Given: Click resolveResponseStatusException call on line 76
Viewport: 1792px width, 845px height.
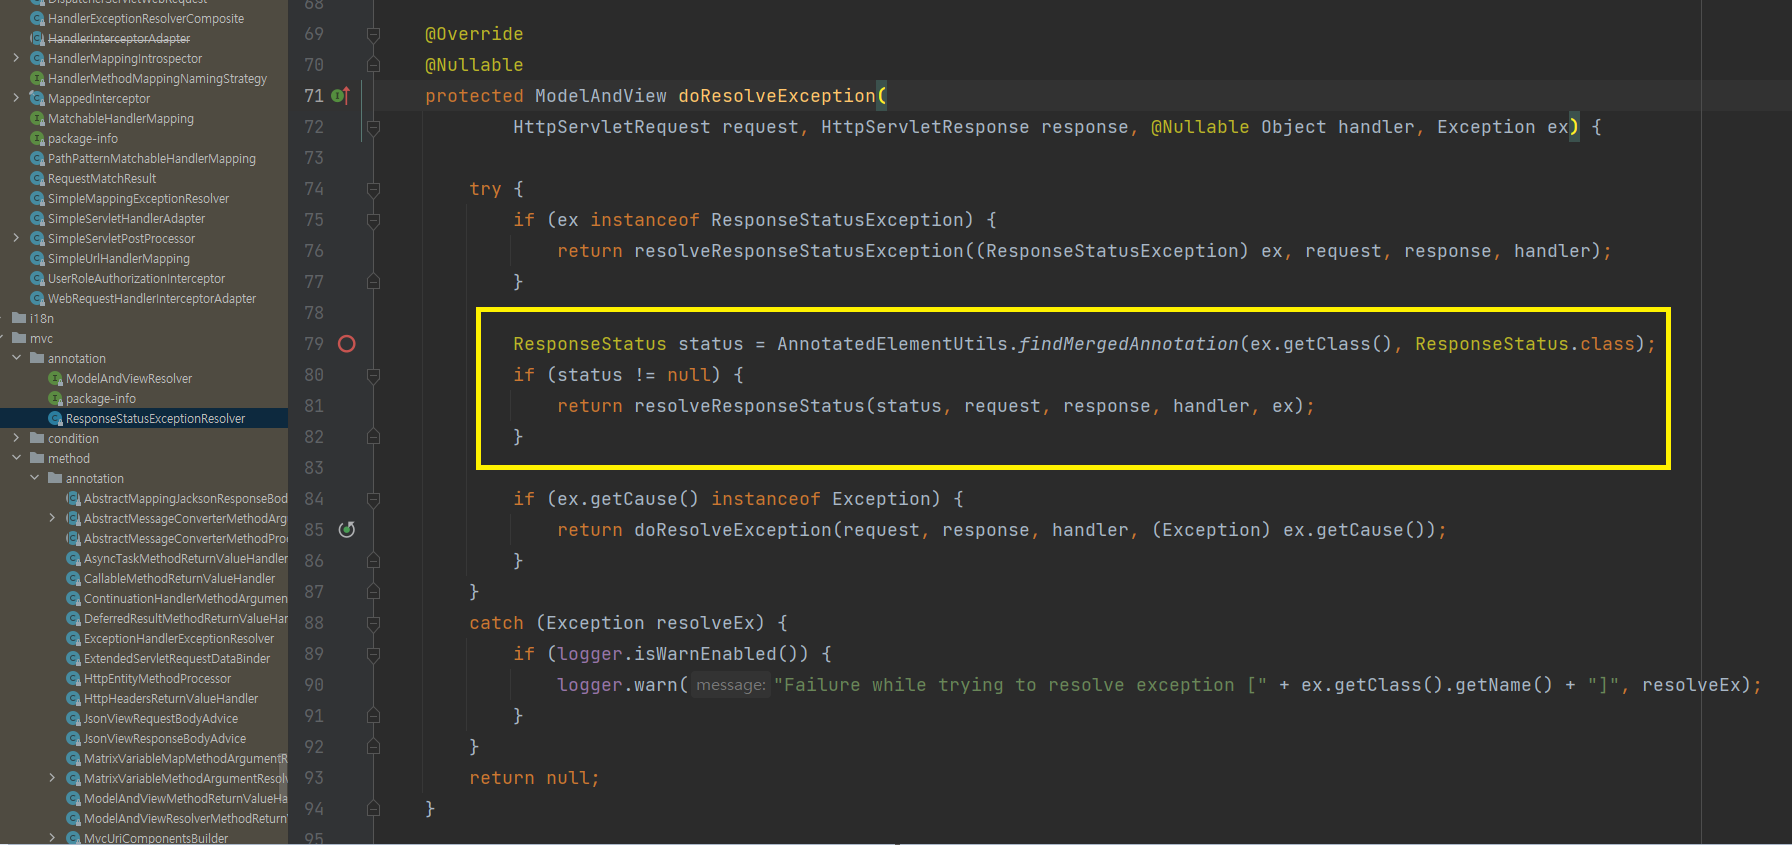Looking at the screenshot, I should (x=799, y=251).
